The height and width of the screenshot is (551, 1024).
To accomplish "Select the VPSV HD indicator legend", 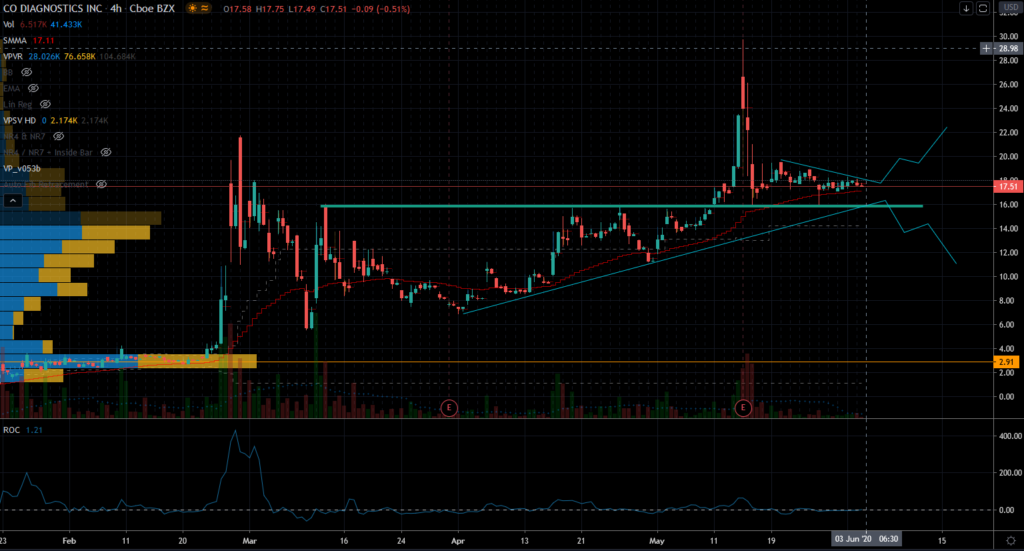I will tap(20, 121).
